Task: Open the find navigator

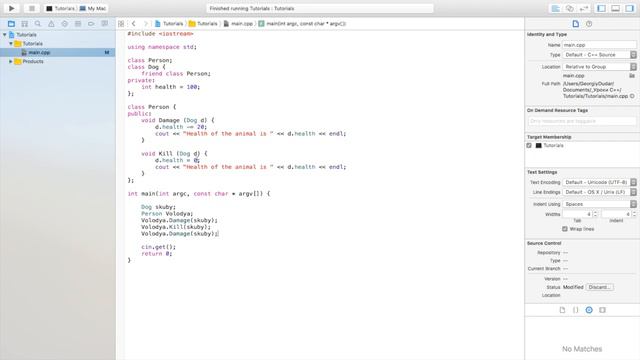Action: coord(38,24)
